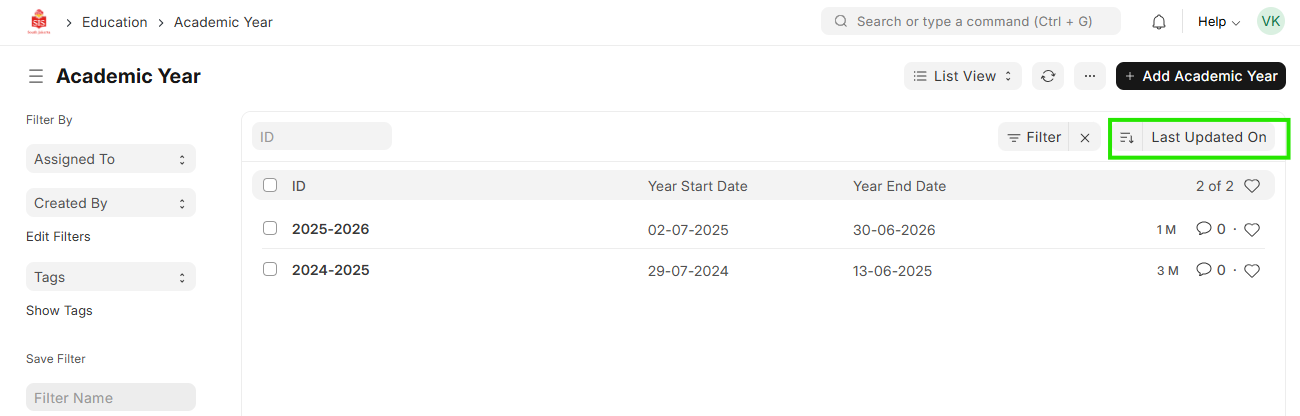
Task: Toggle the sort direction icon
Action: (x=1127, y=137)
